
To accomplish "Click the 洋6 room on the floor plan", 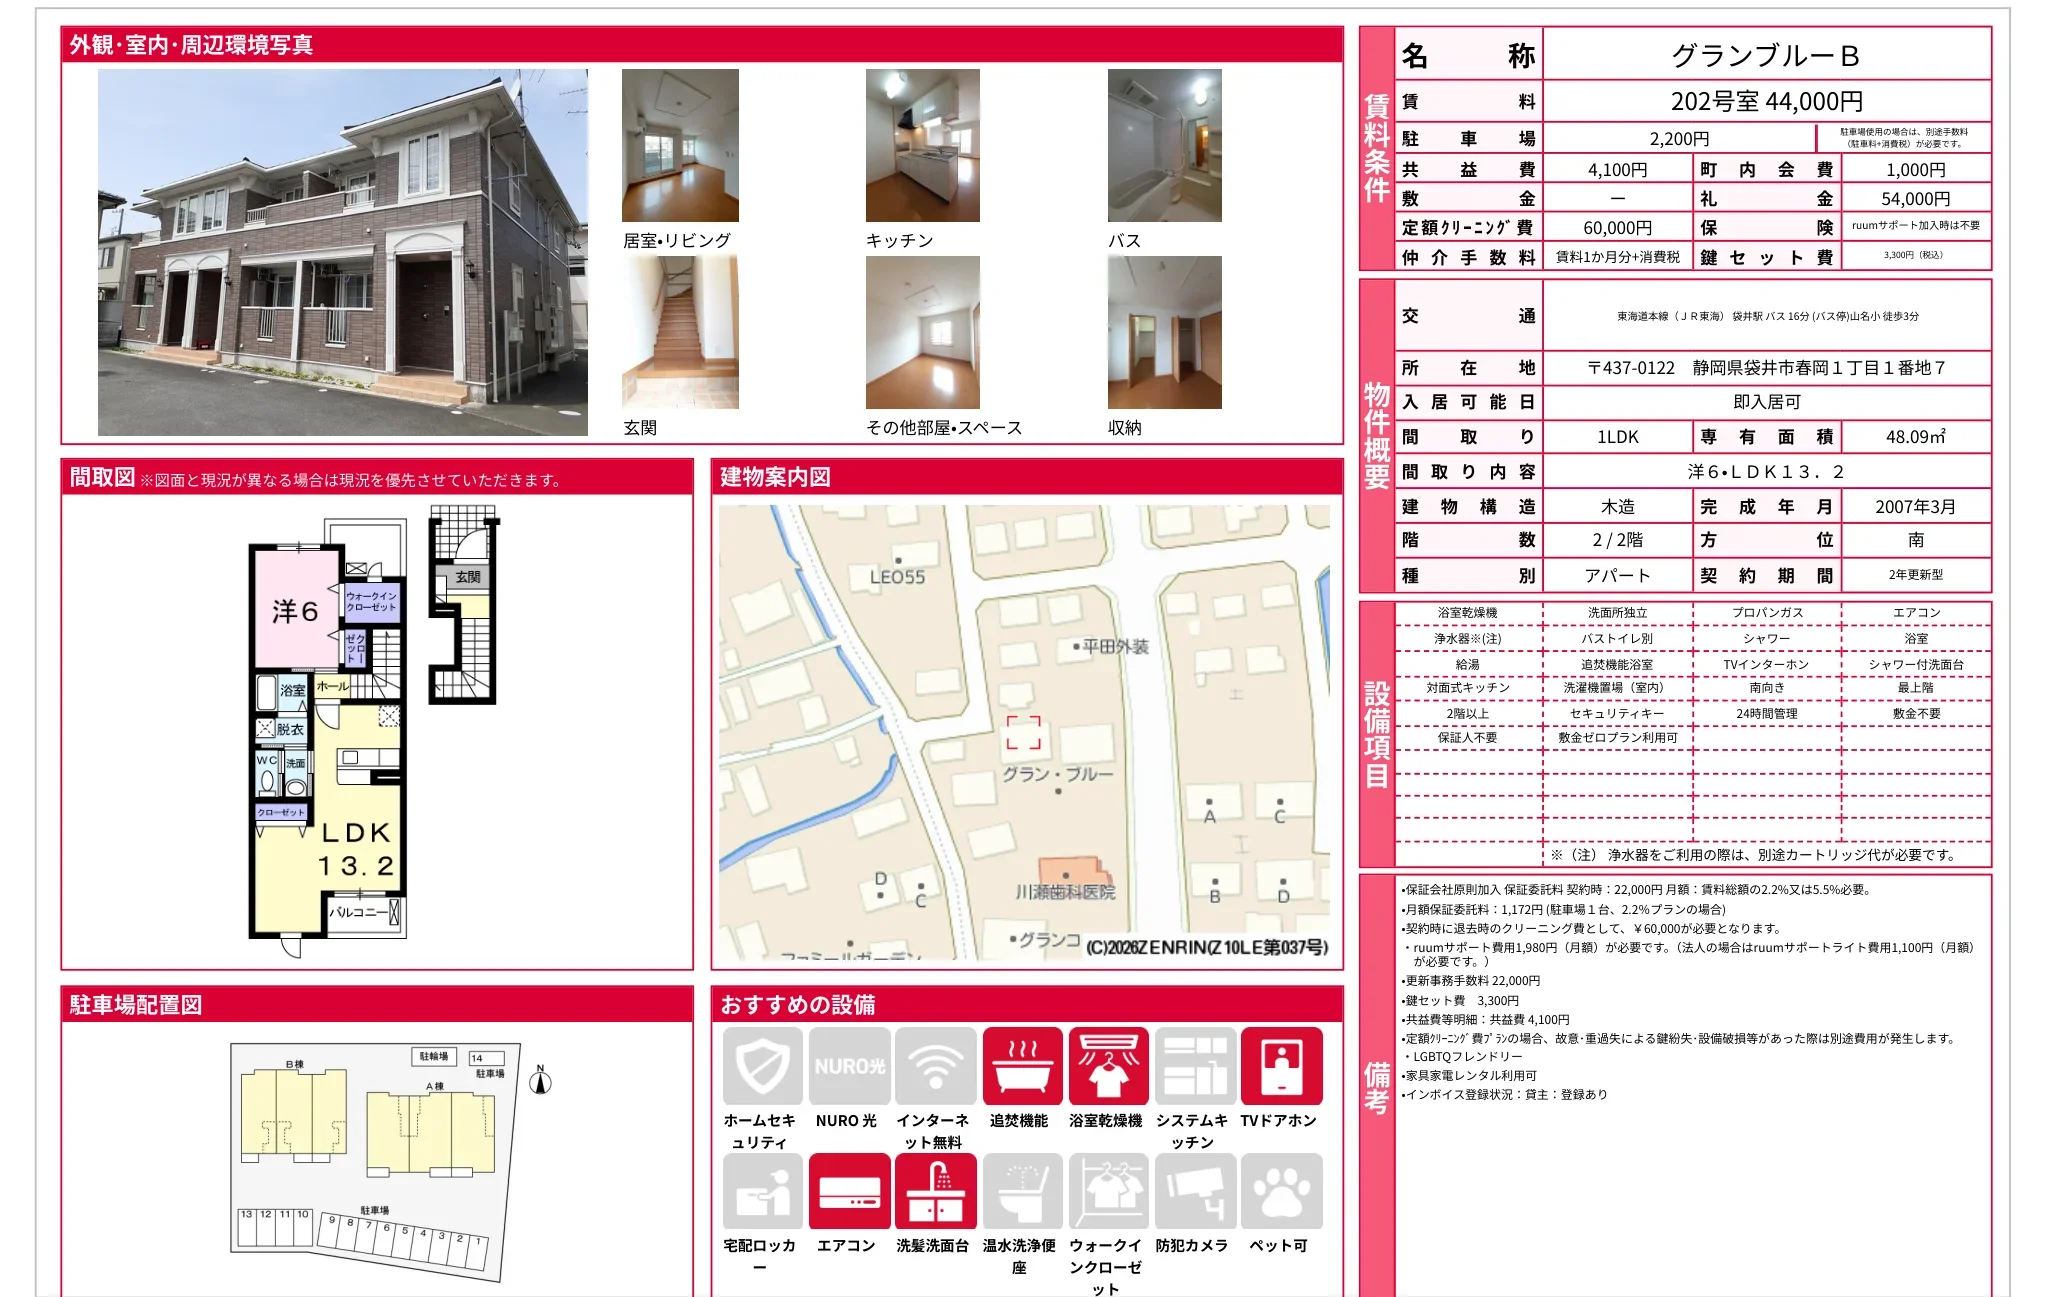I will click(x=296, y=609).
